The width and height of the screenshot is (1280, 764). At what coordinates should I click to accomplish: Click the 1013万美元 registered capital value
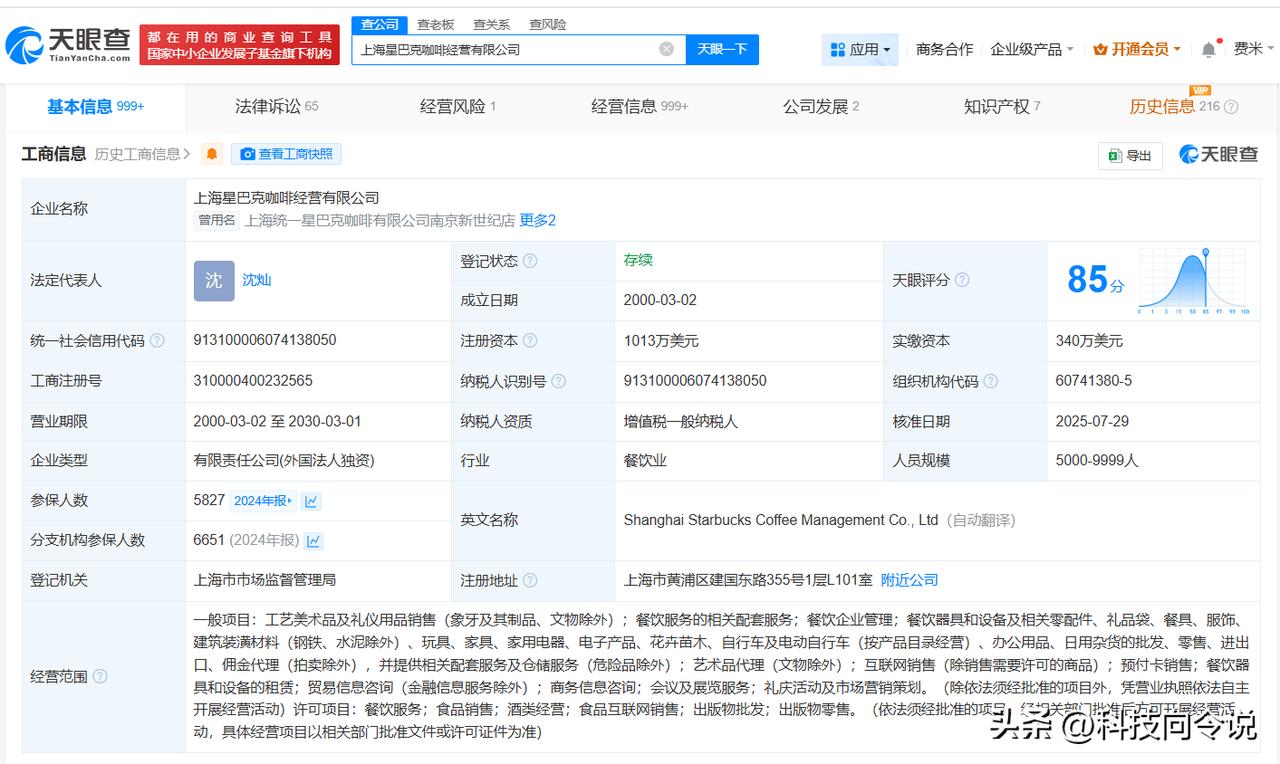tap(661, 341)
